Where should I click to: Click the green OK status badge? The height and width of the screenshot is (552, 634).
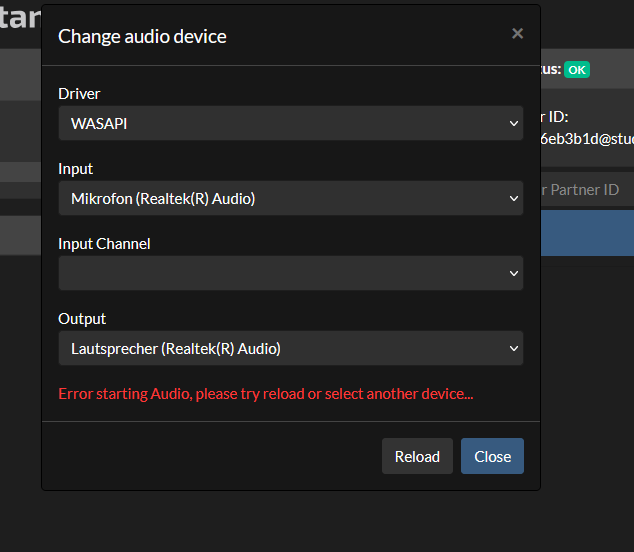577,70
